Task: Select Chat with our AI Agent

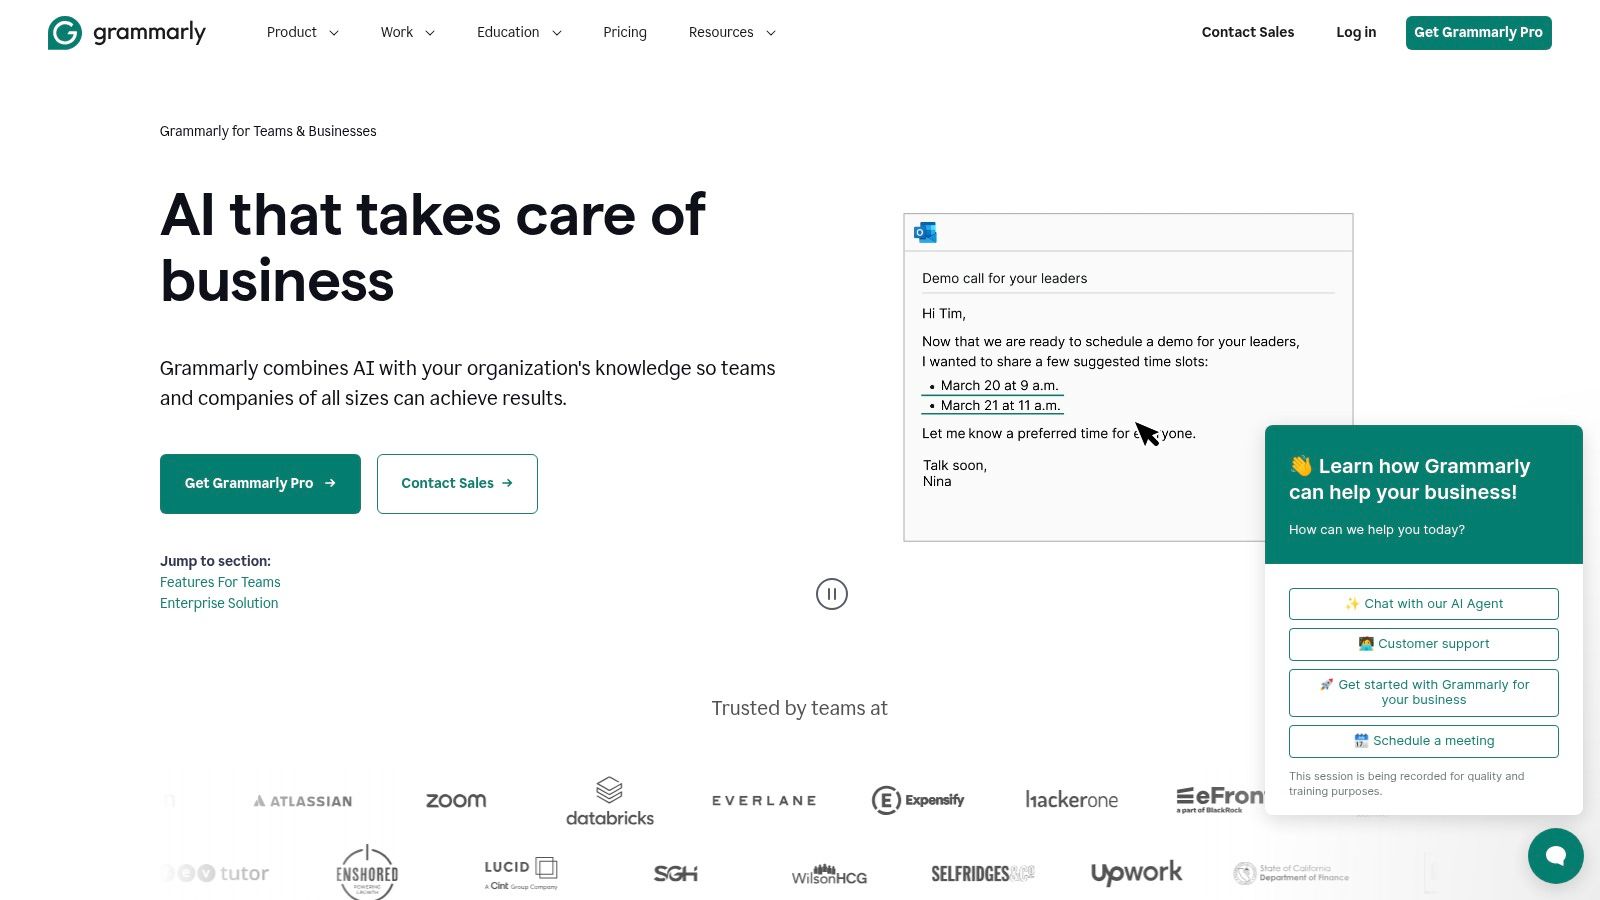Action: coord(1423,604)
